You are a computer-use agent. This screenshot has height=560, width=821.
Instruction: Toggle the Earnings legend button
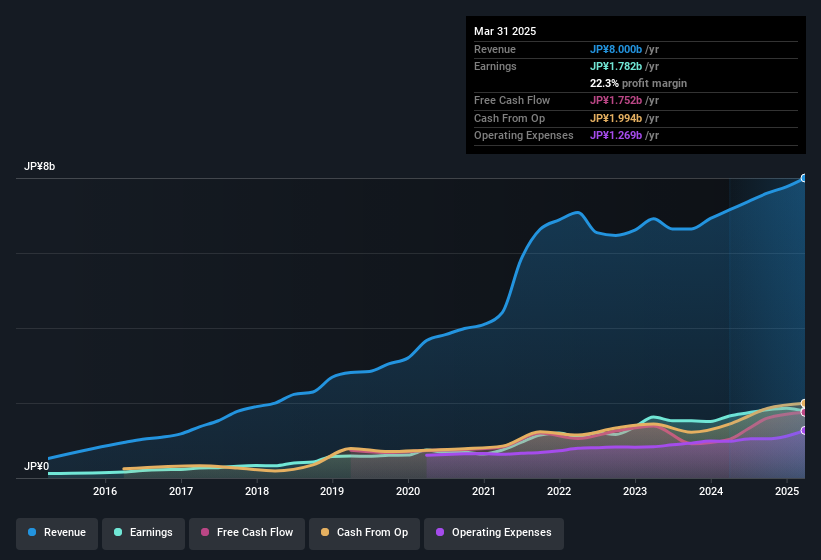[143, 533]
